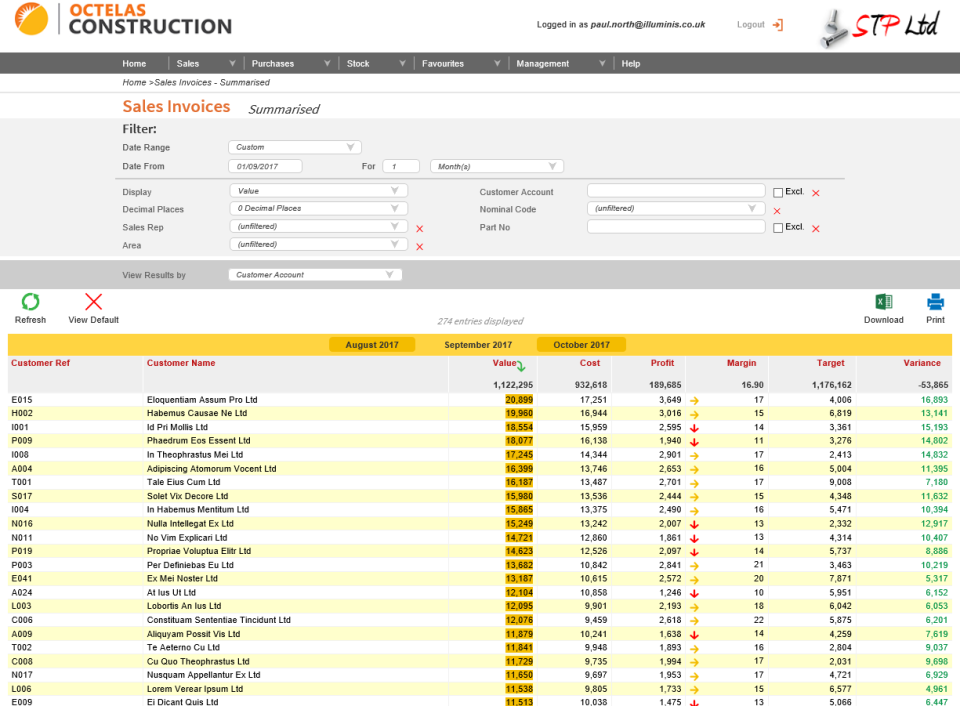Click the Logout link text

coord(751,24)
